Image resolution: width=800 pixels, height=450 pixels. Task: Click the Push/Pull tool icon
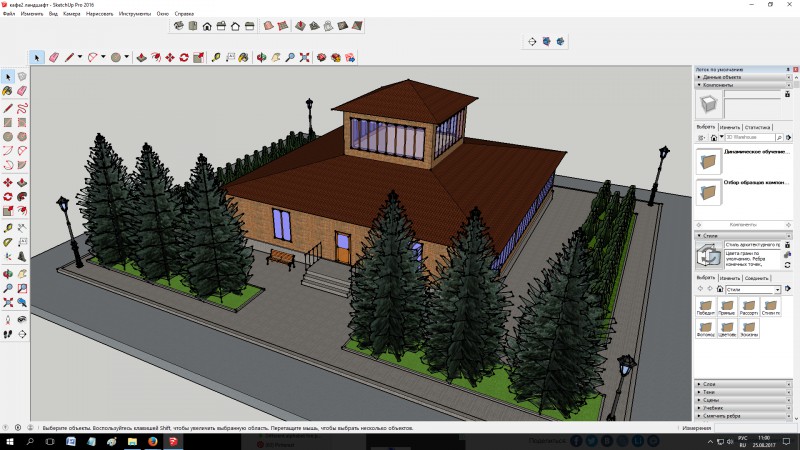click(140, 58)
